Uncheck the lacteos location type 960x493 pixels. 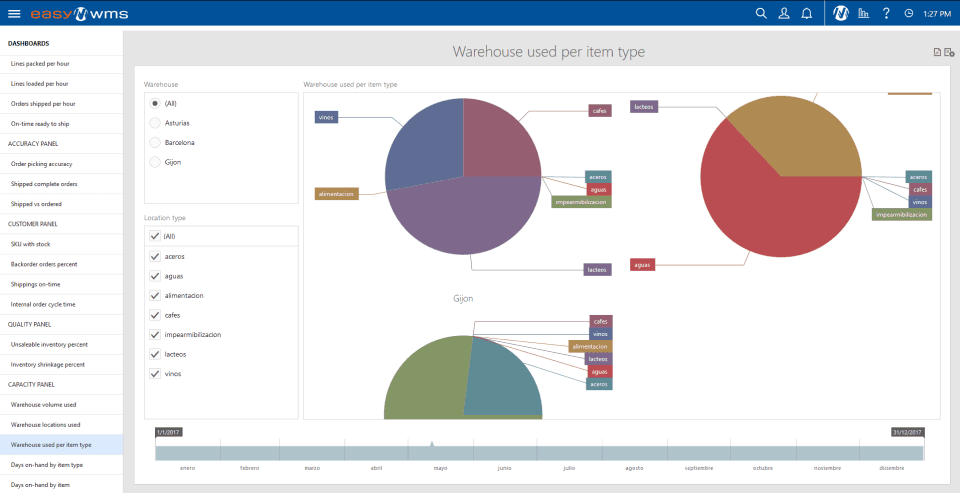pyautogui.click(x=155, y=354)
